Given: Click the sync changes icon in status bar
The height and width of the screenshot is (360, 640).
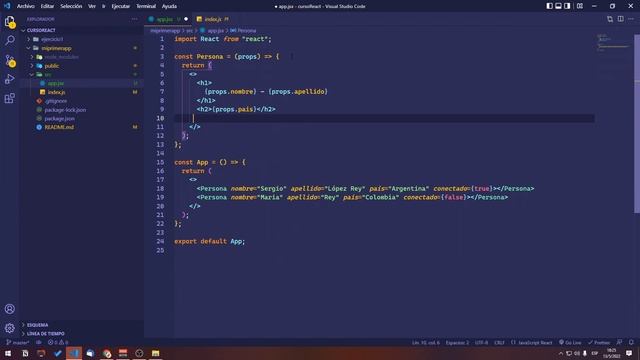Looking at the screenshot, I should coord(39,342).
